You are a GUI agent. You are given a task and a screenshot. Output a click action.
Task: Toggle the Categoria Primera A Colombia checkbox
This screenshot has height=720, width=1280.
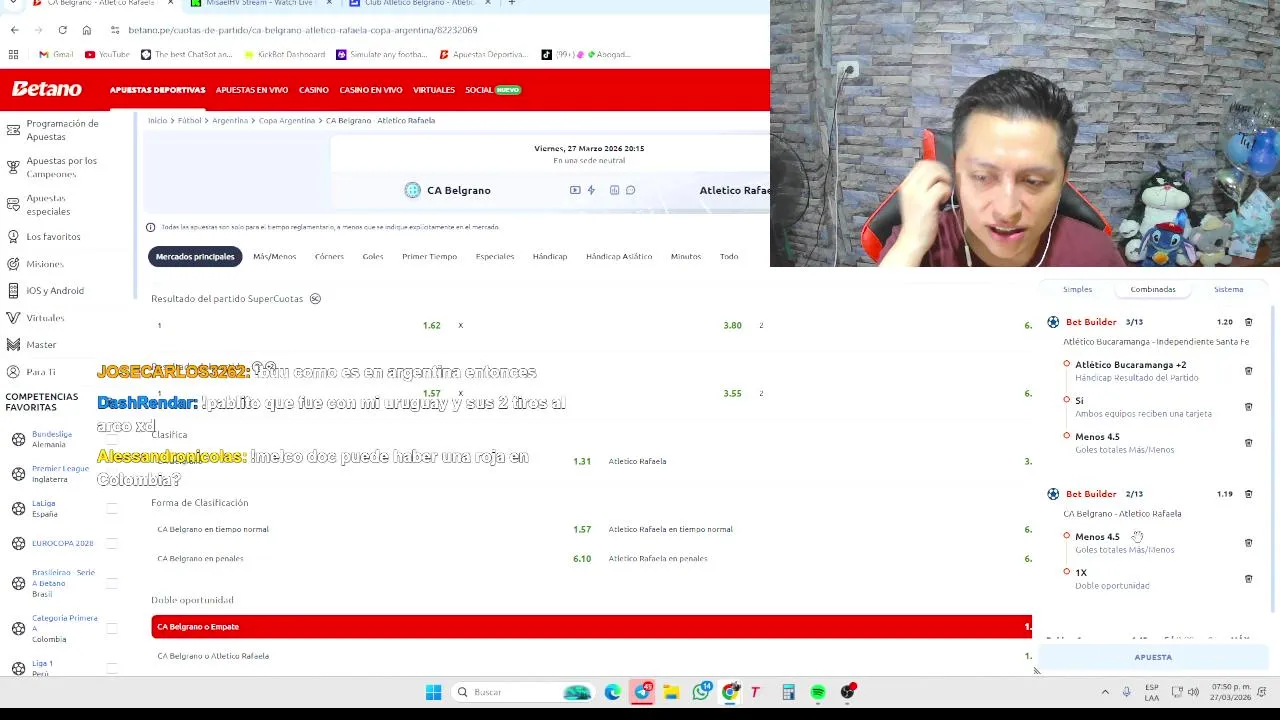112,628
